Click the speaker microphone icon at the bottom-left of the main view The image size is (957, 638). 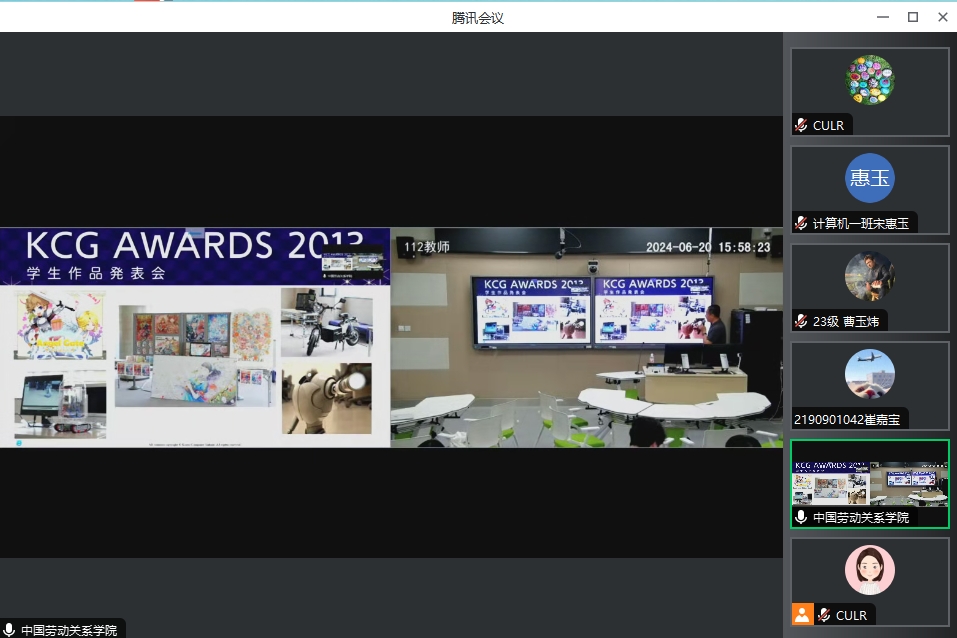pyautogui.click(x=9, y=630)
